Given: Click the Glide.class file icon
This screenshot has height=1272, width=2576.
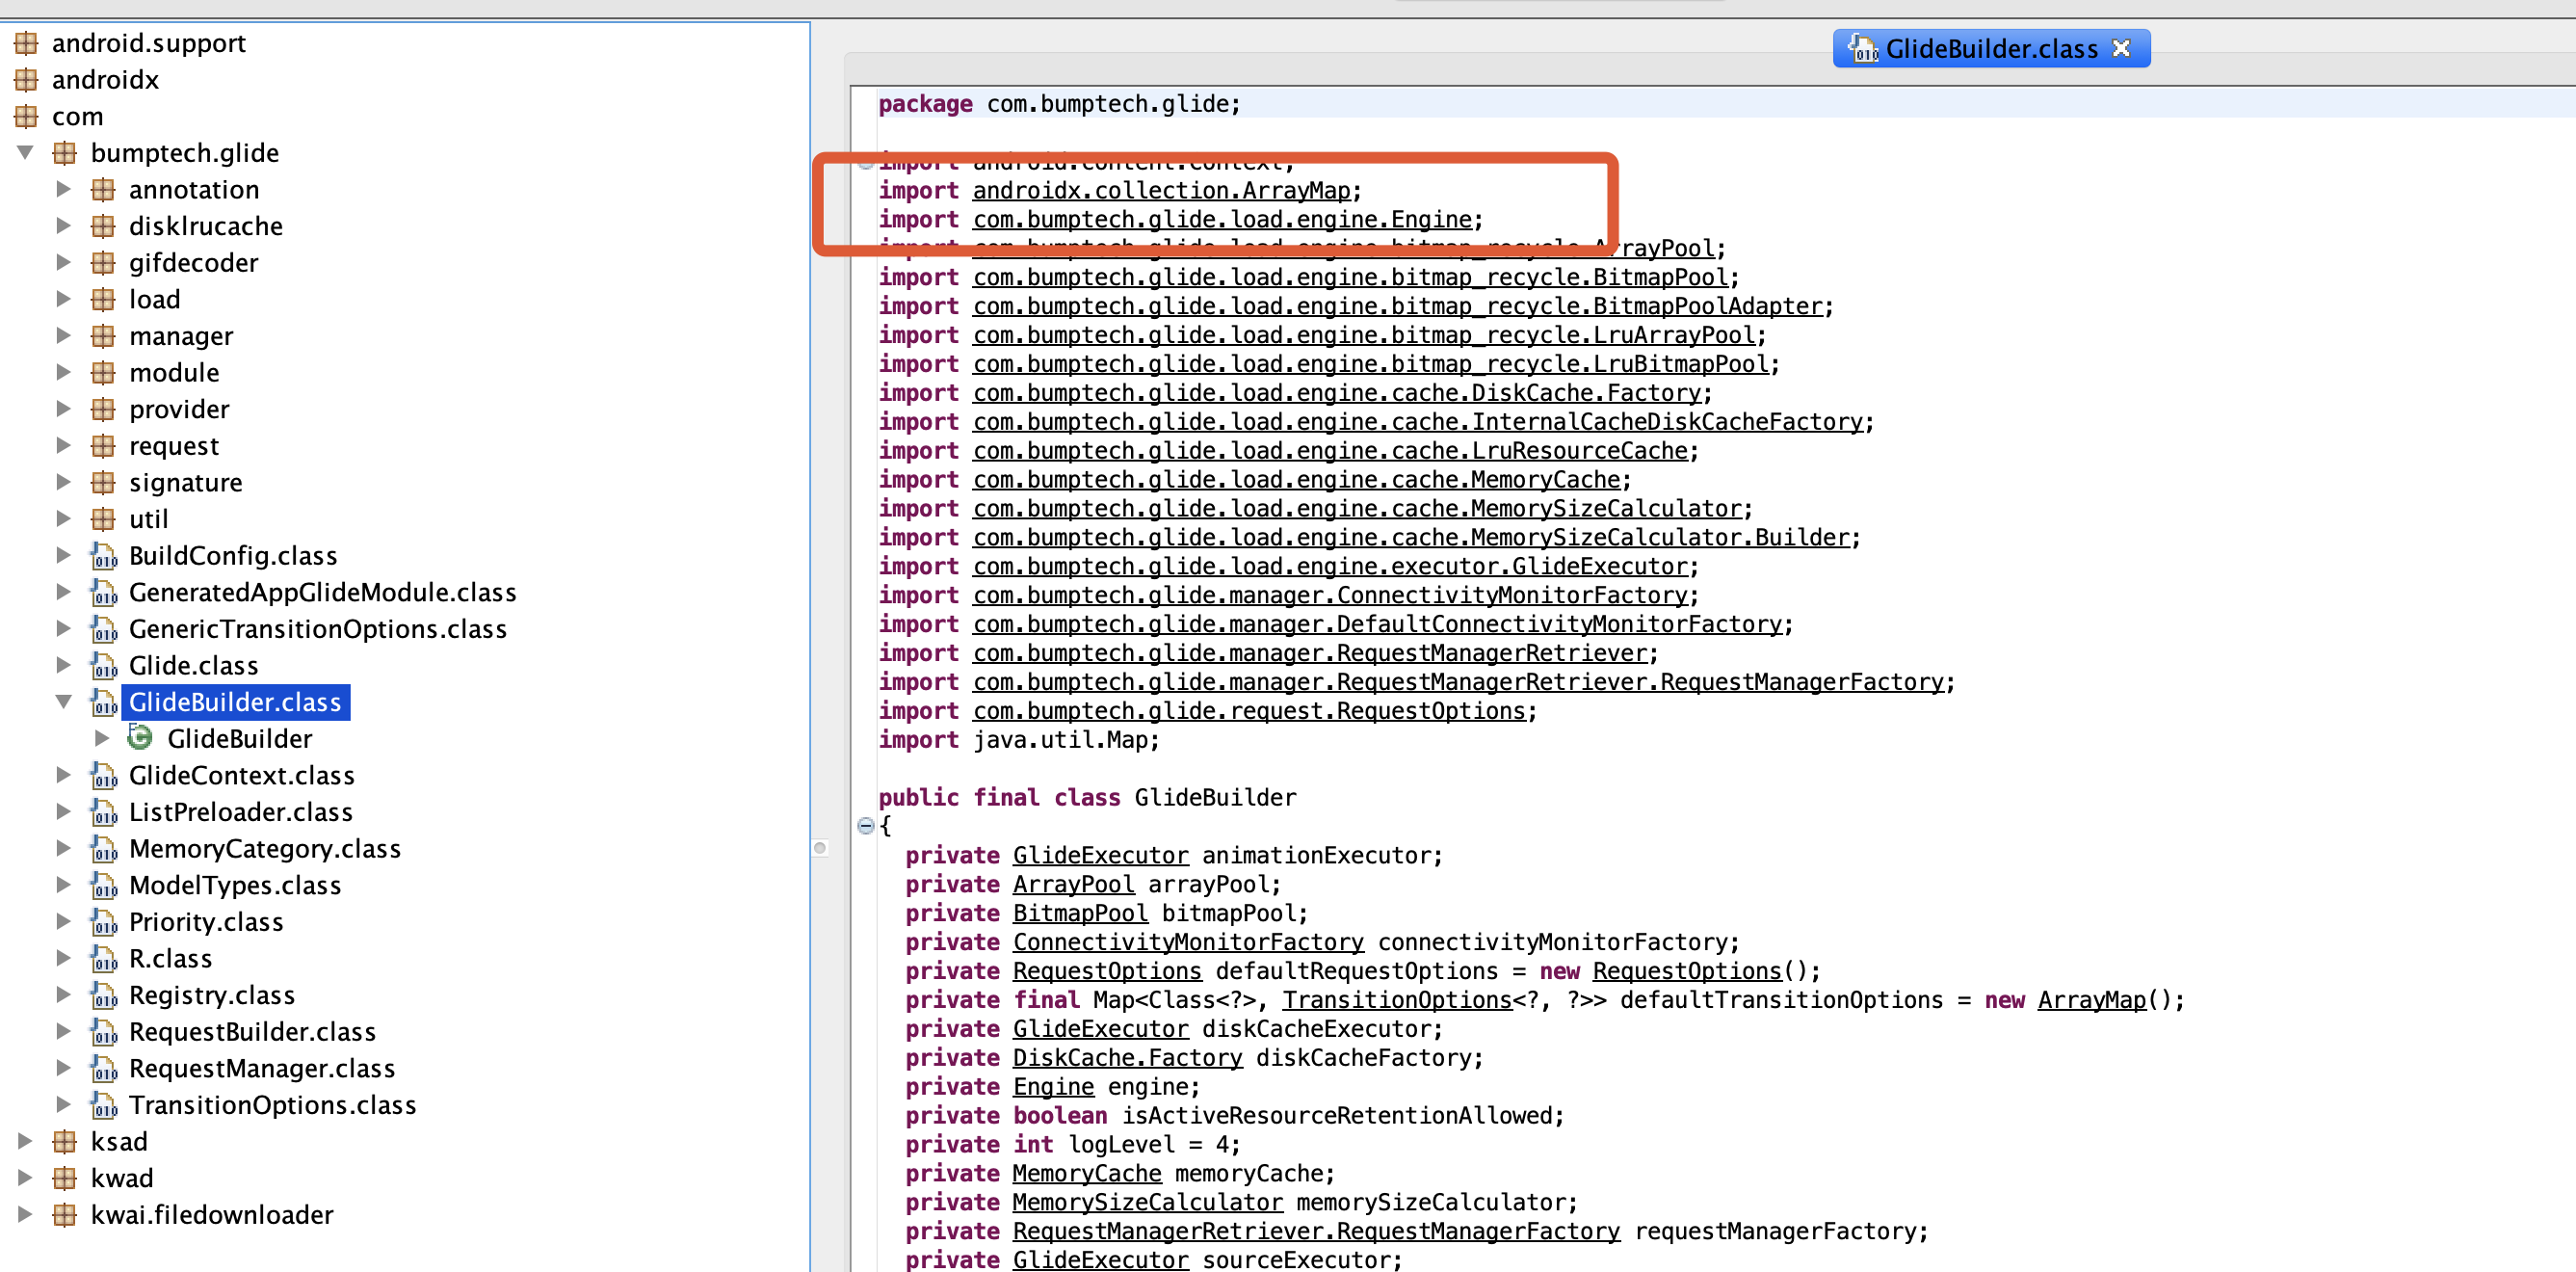Looking at the screenshot, I should click(x=104, y=665).
